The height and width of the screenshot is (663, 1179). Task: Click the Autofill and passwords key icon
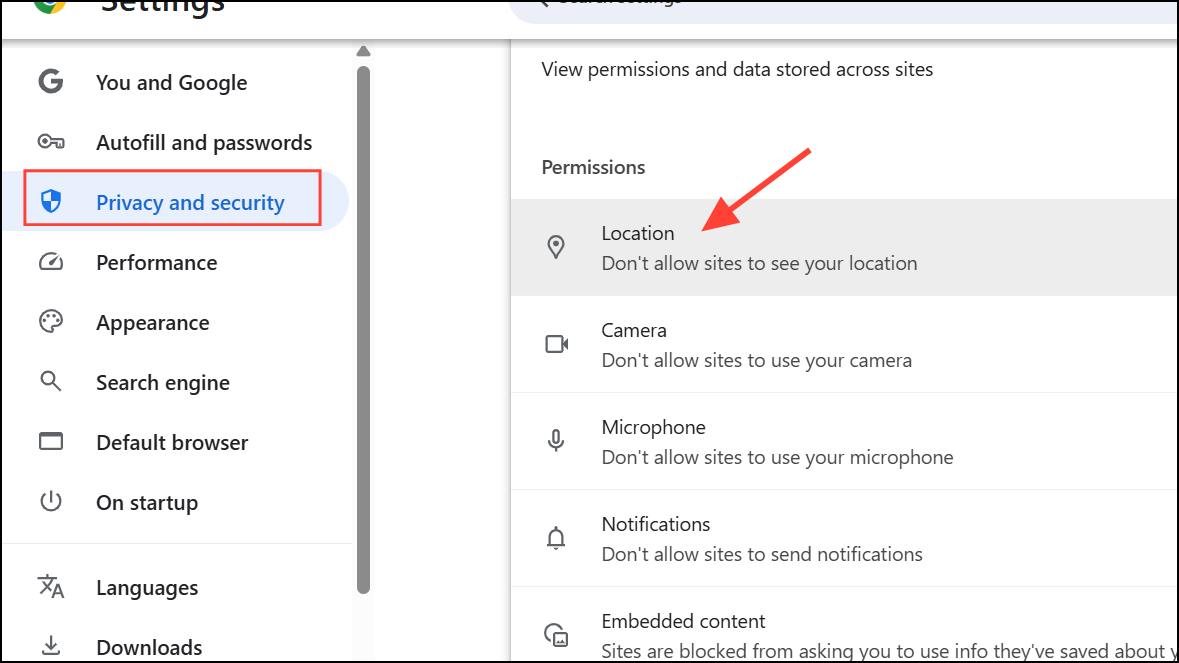coord(51,142)
